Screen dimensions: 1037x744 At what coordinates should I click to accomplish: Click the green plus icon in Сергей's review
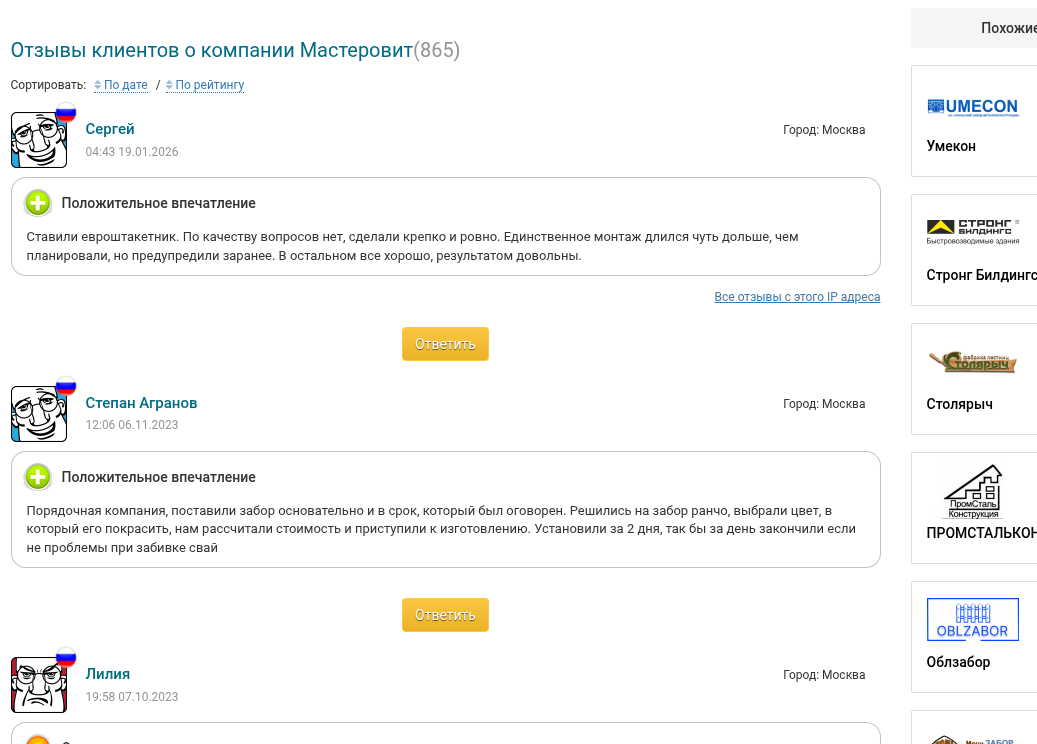(38, 203)
